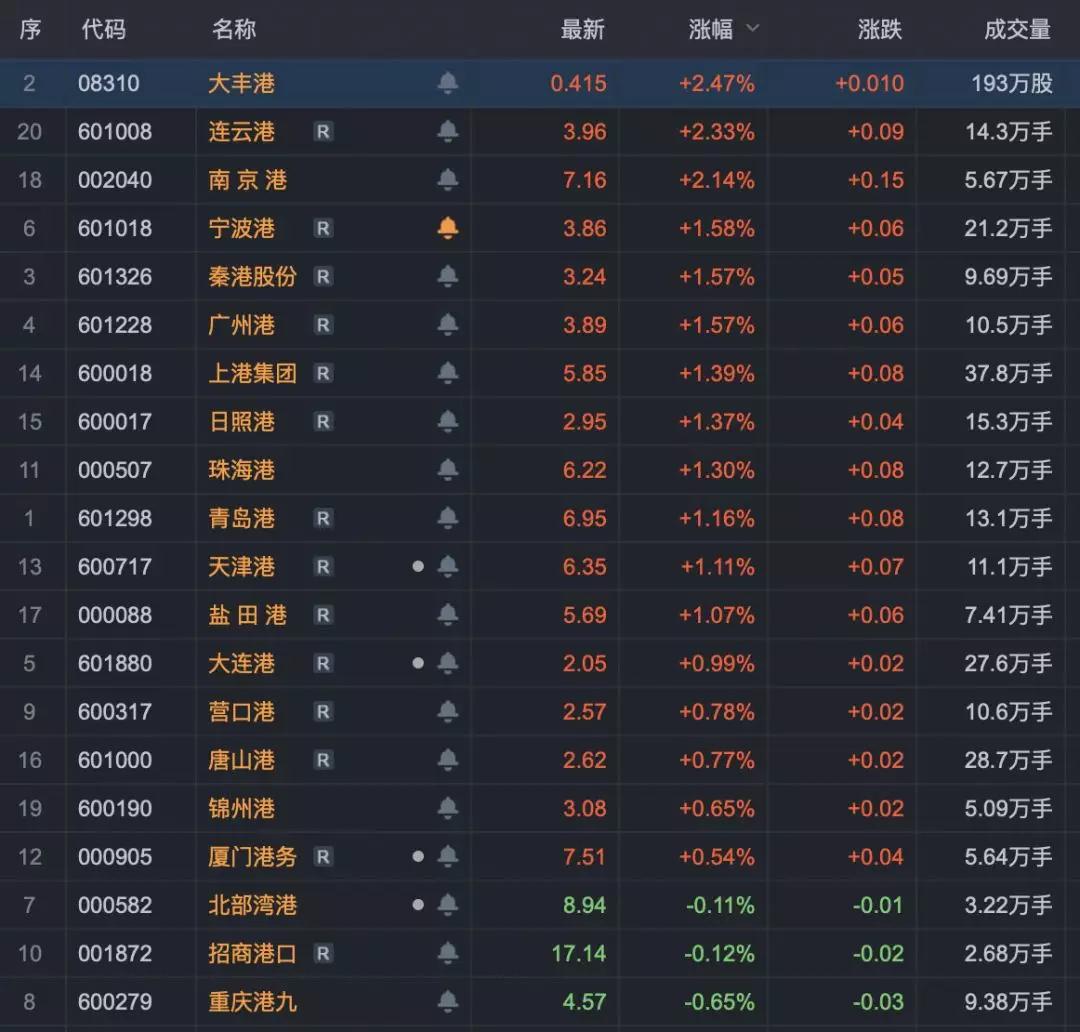Enable the alert bell for 连云港
This screenshot has width=1080, height=1032.
[448, 132]
